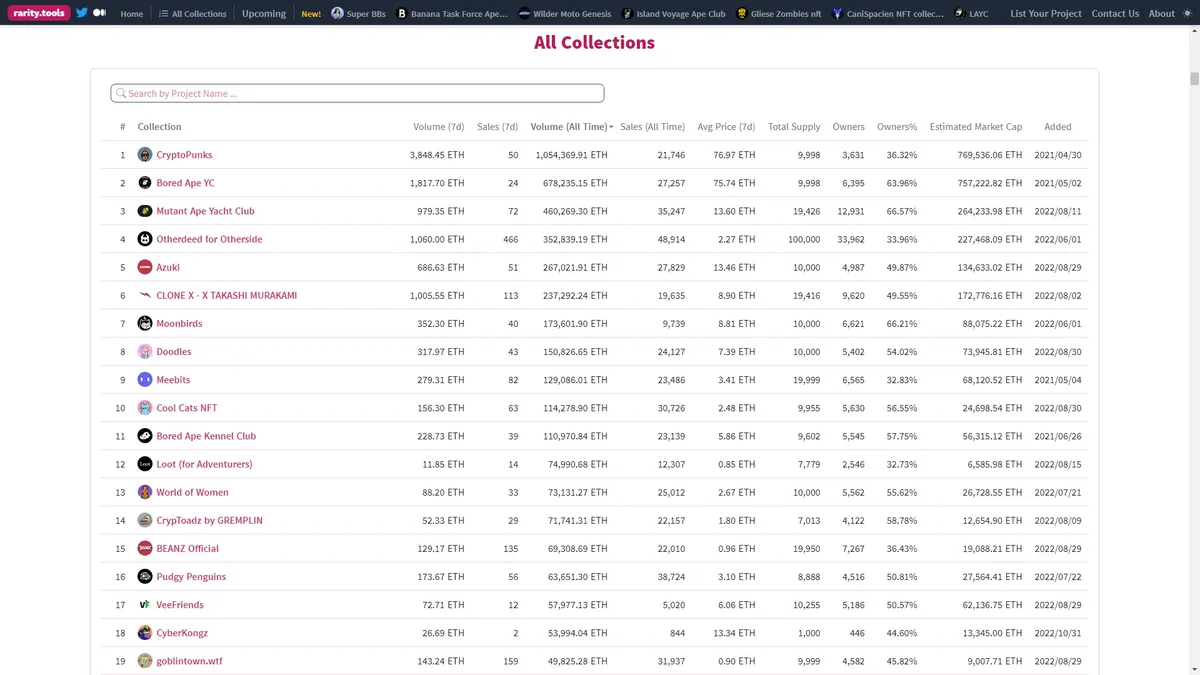The height and width of the screenshot is (675, 1200).
Task: Open the Pudgy Penguins name link
Action: point(191,577)
